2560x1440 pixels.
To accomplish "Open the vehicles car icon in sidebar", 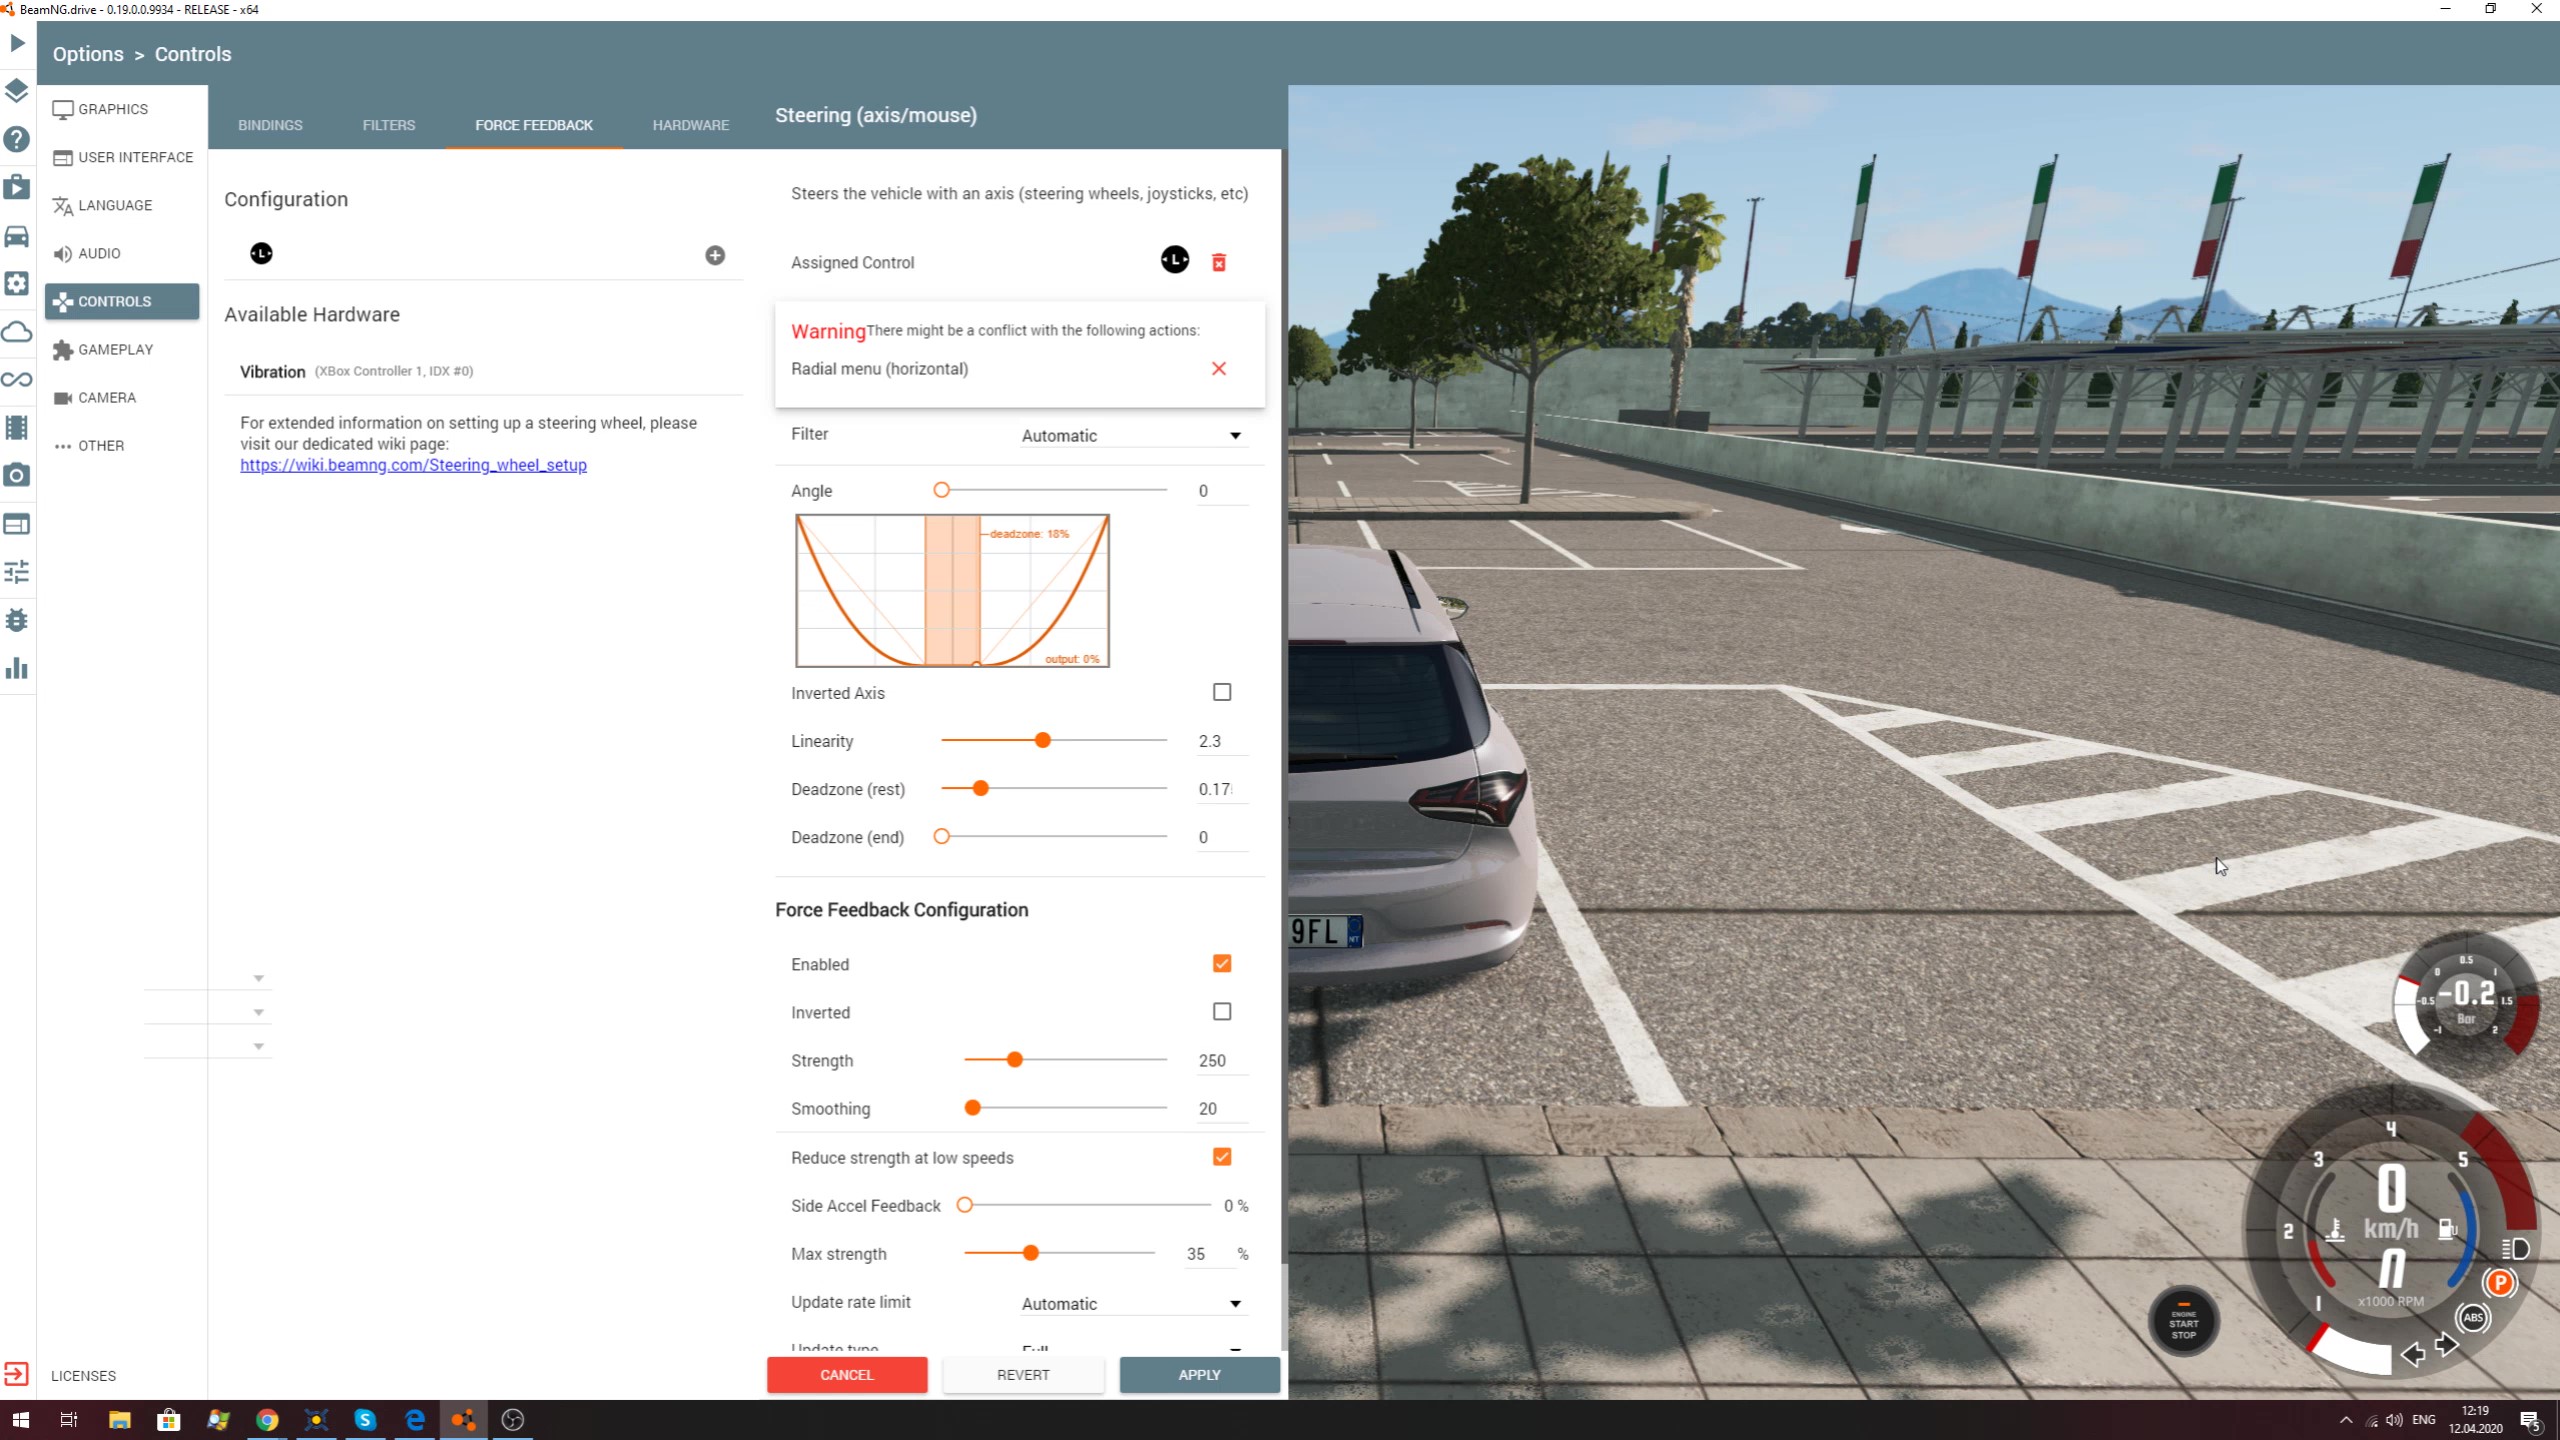I will 17,236.
